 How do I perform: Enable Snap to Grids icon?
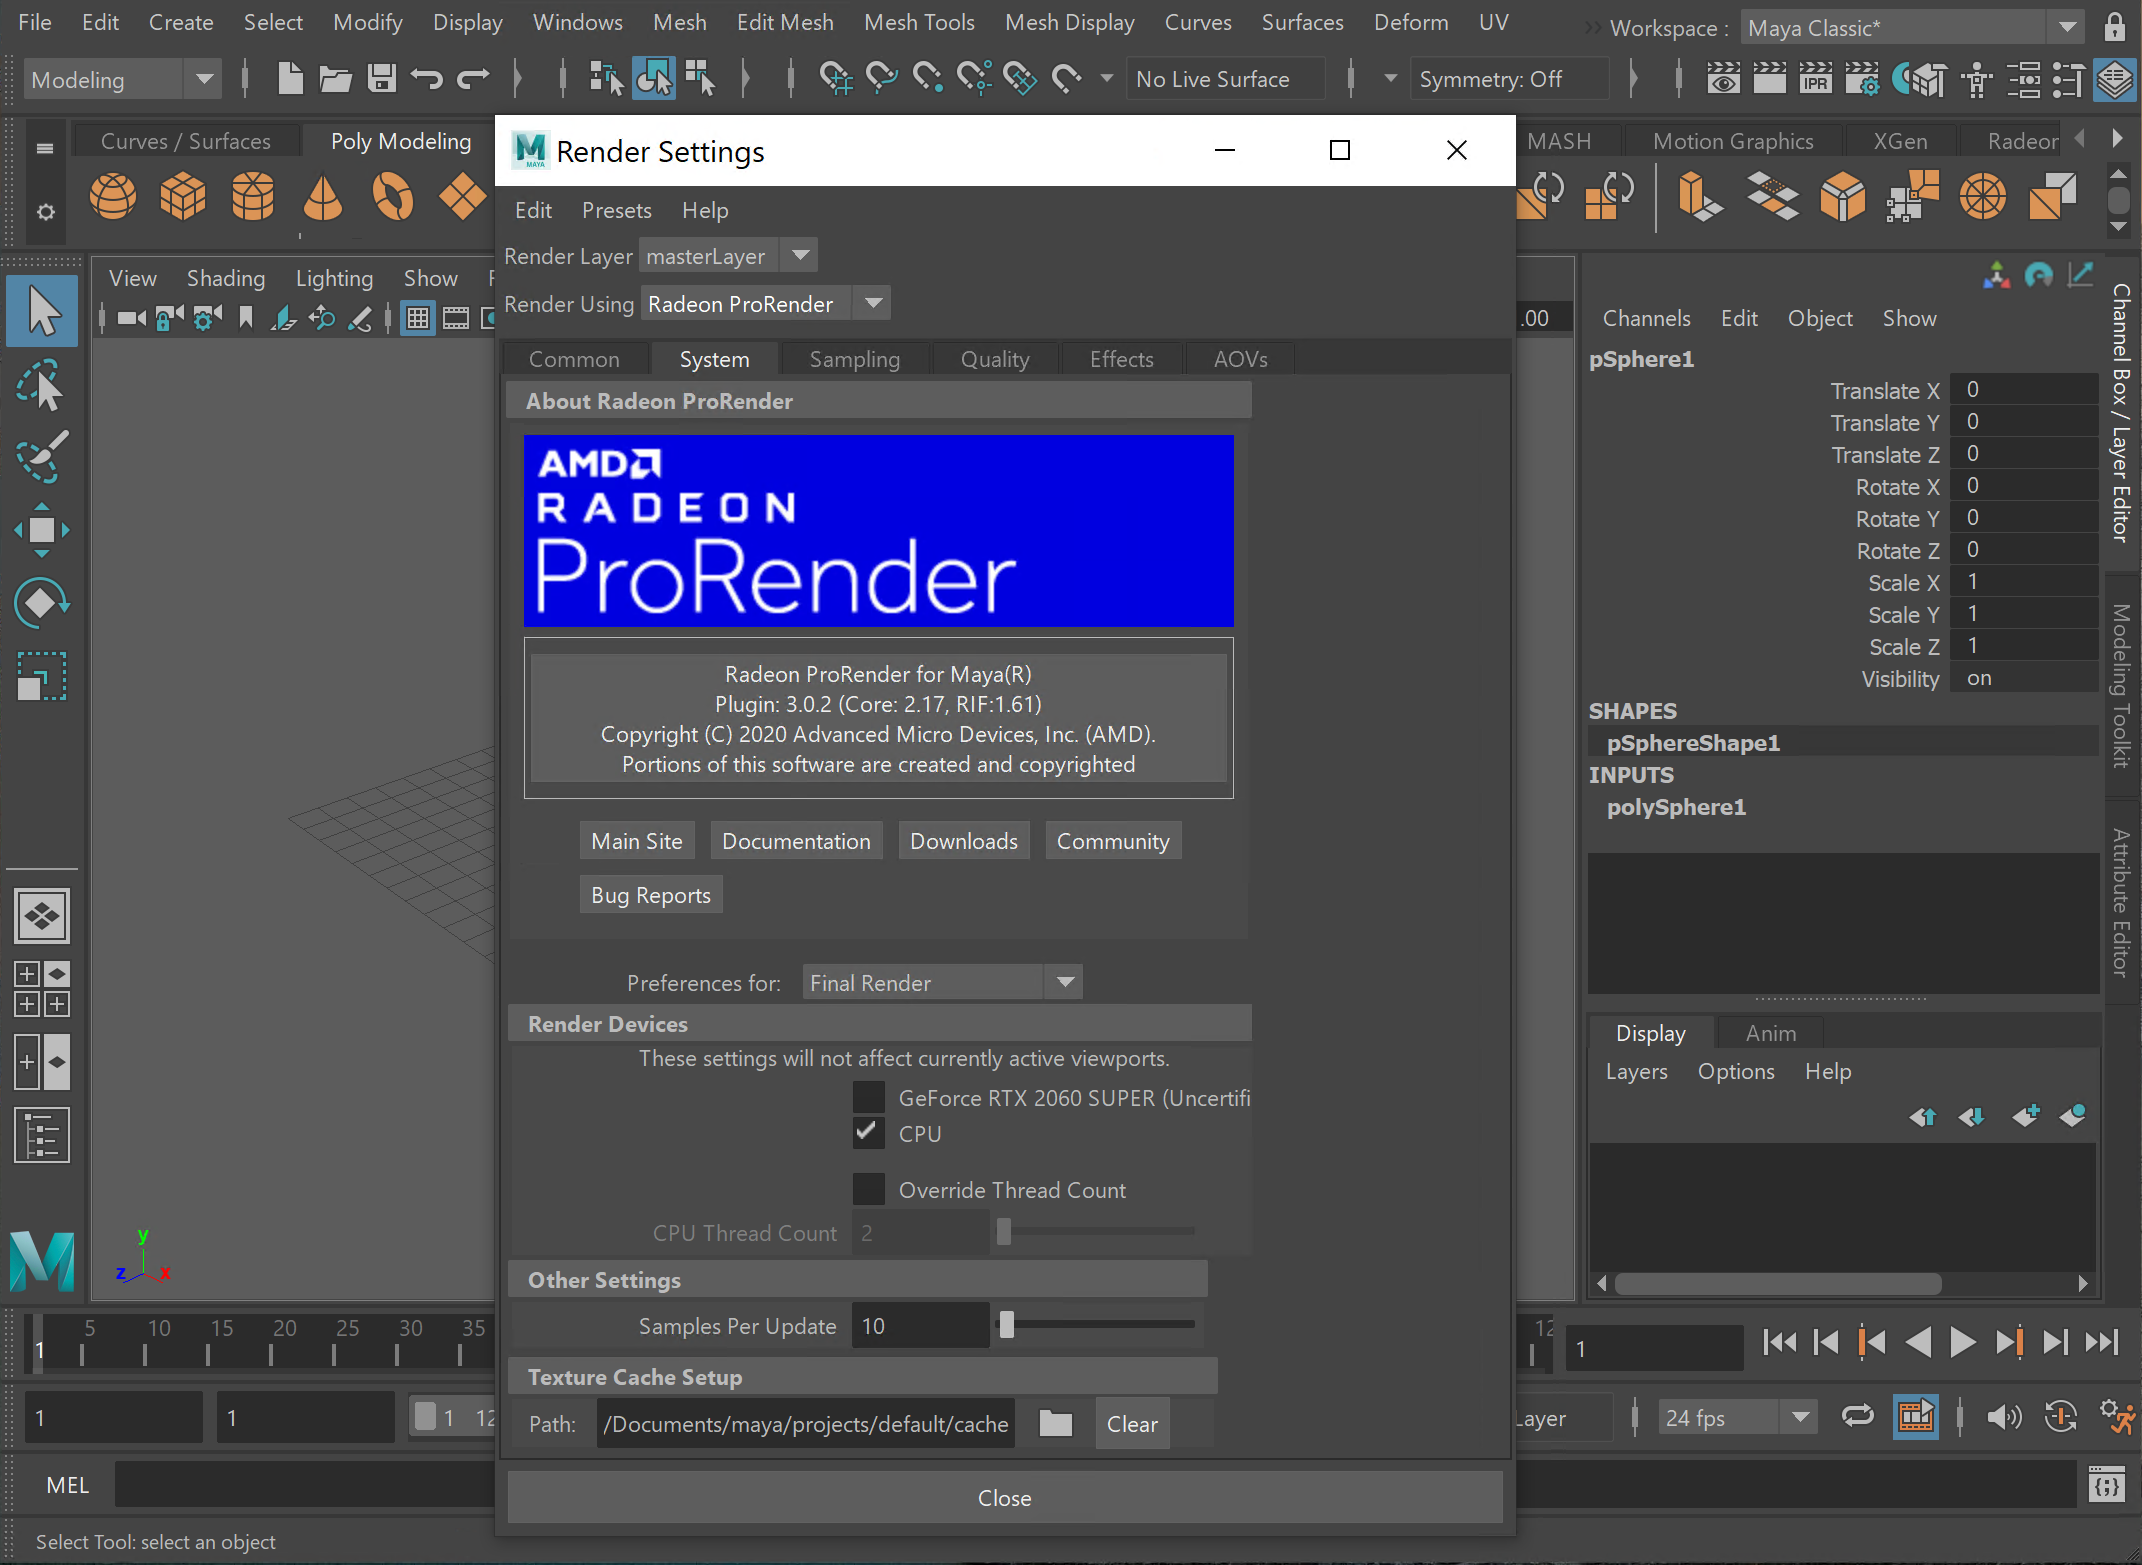[x=836, y=78]
